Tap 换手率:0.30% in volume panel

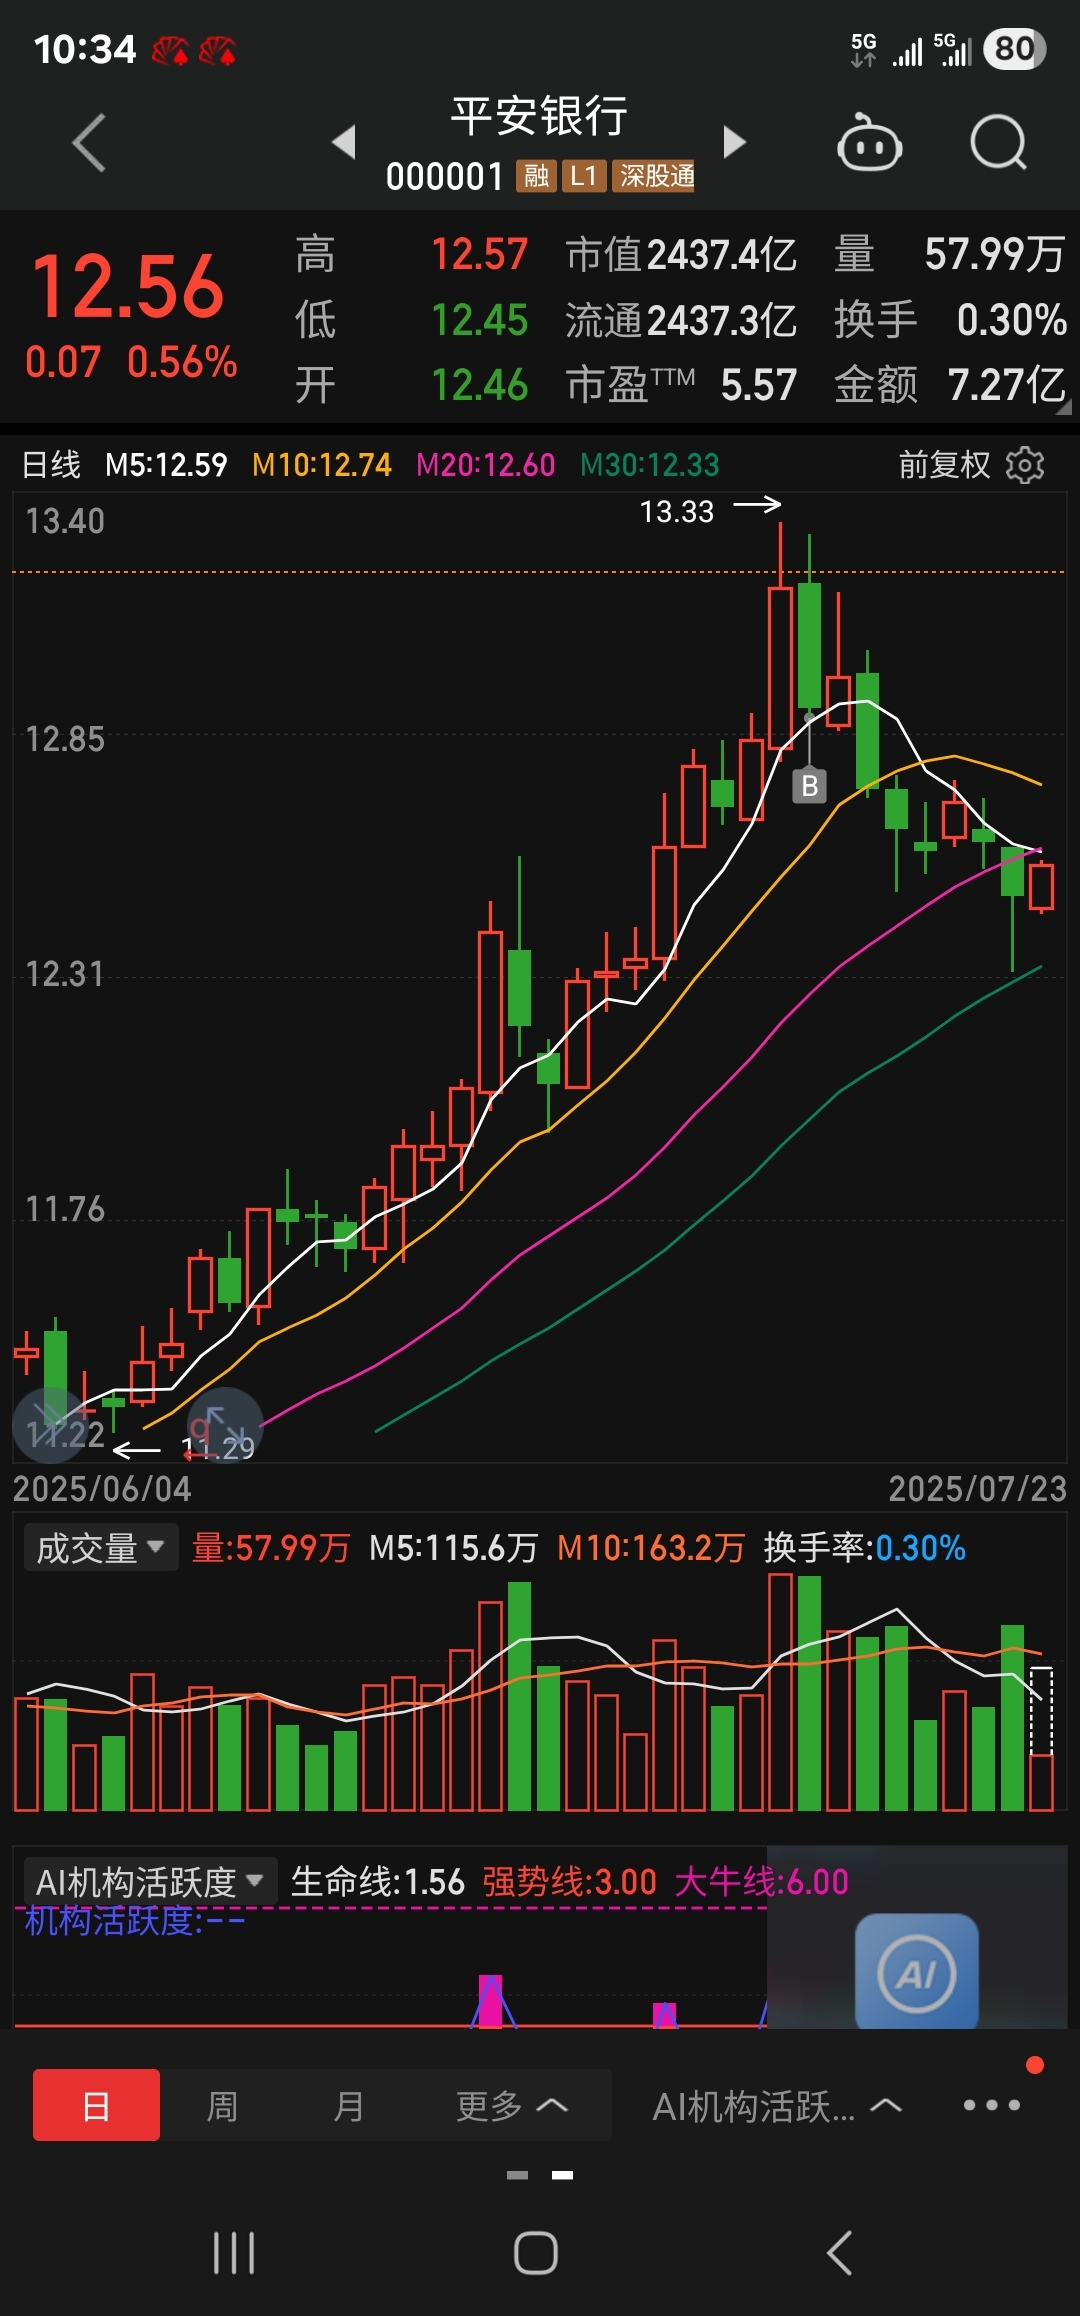click(x=865, y=1548)
